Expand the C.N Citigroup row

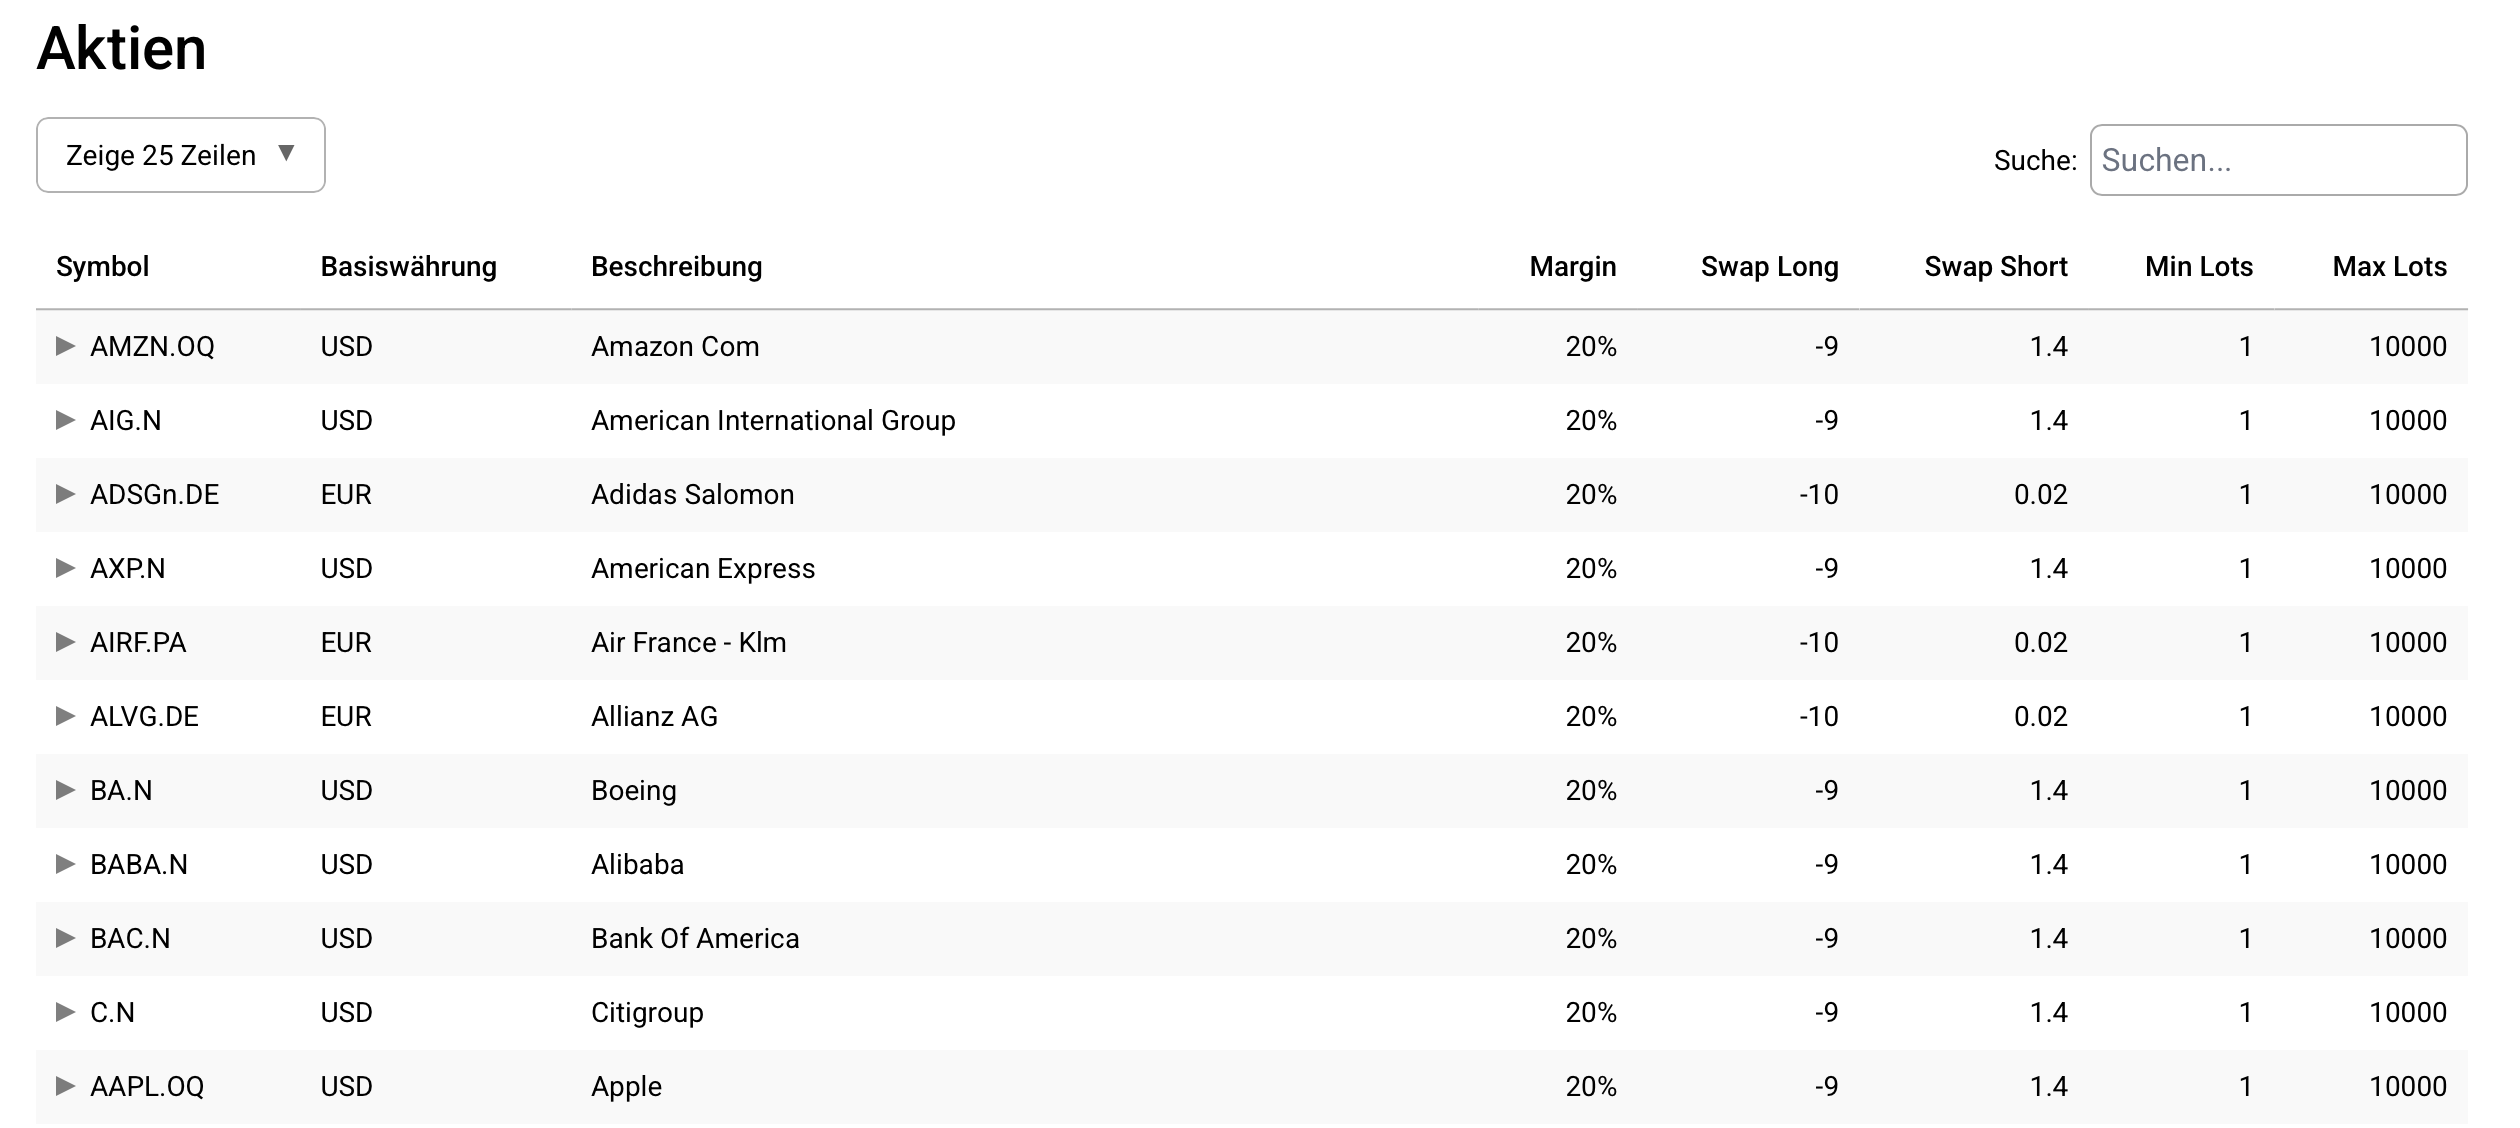click(x=65, y=1012)
